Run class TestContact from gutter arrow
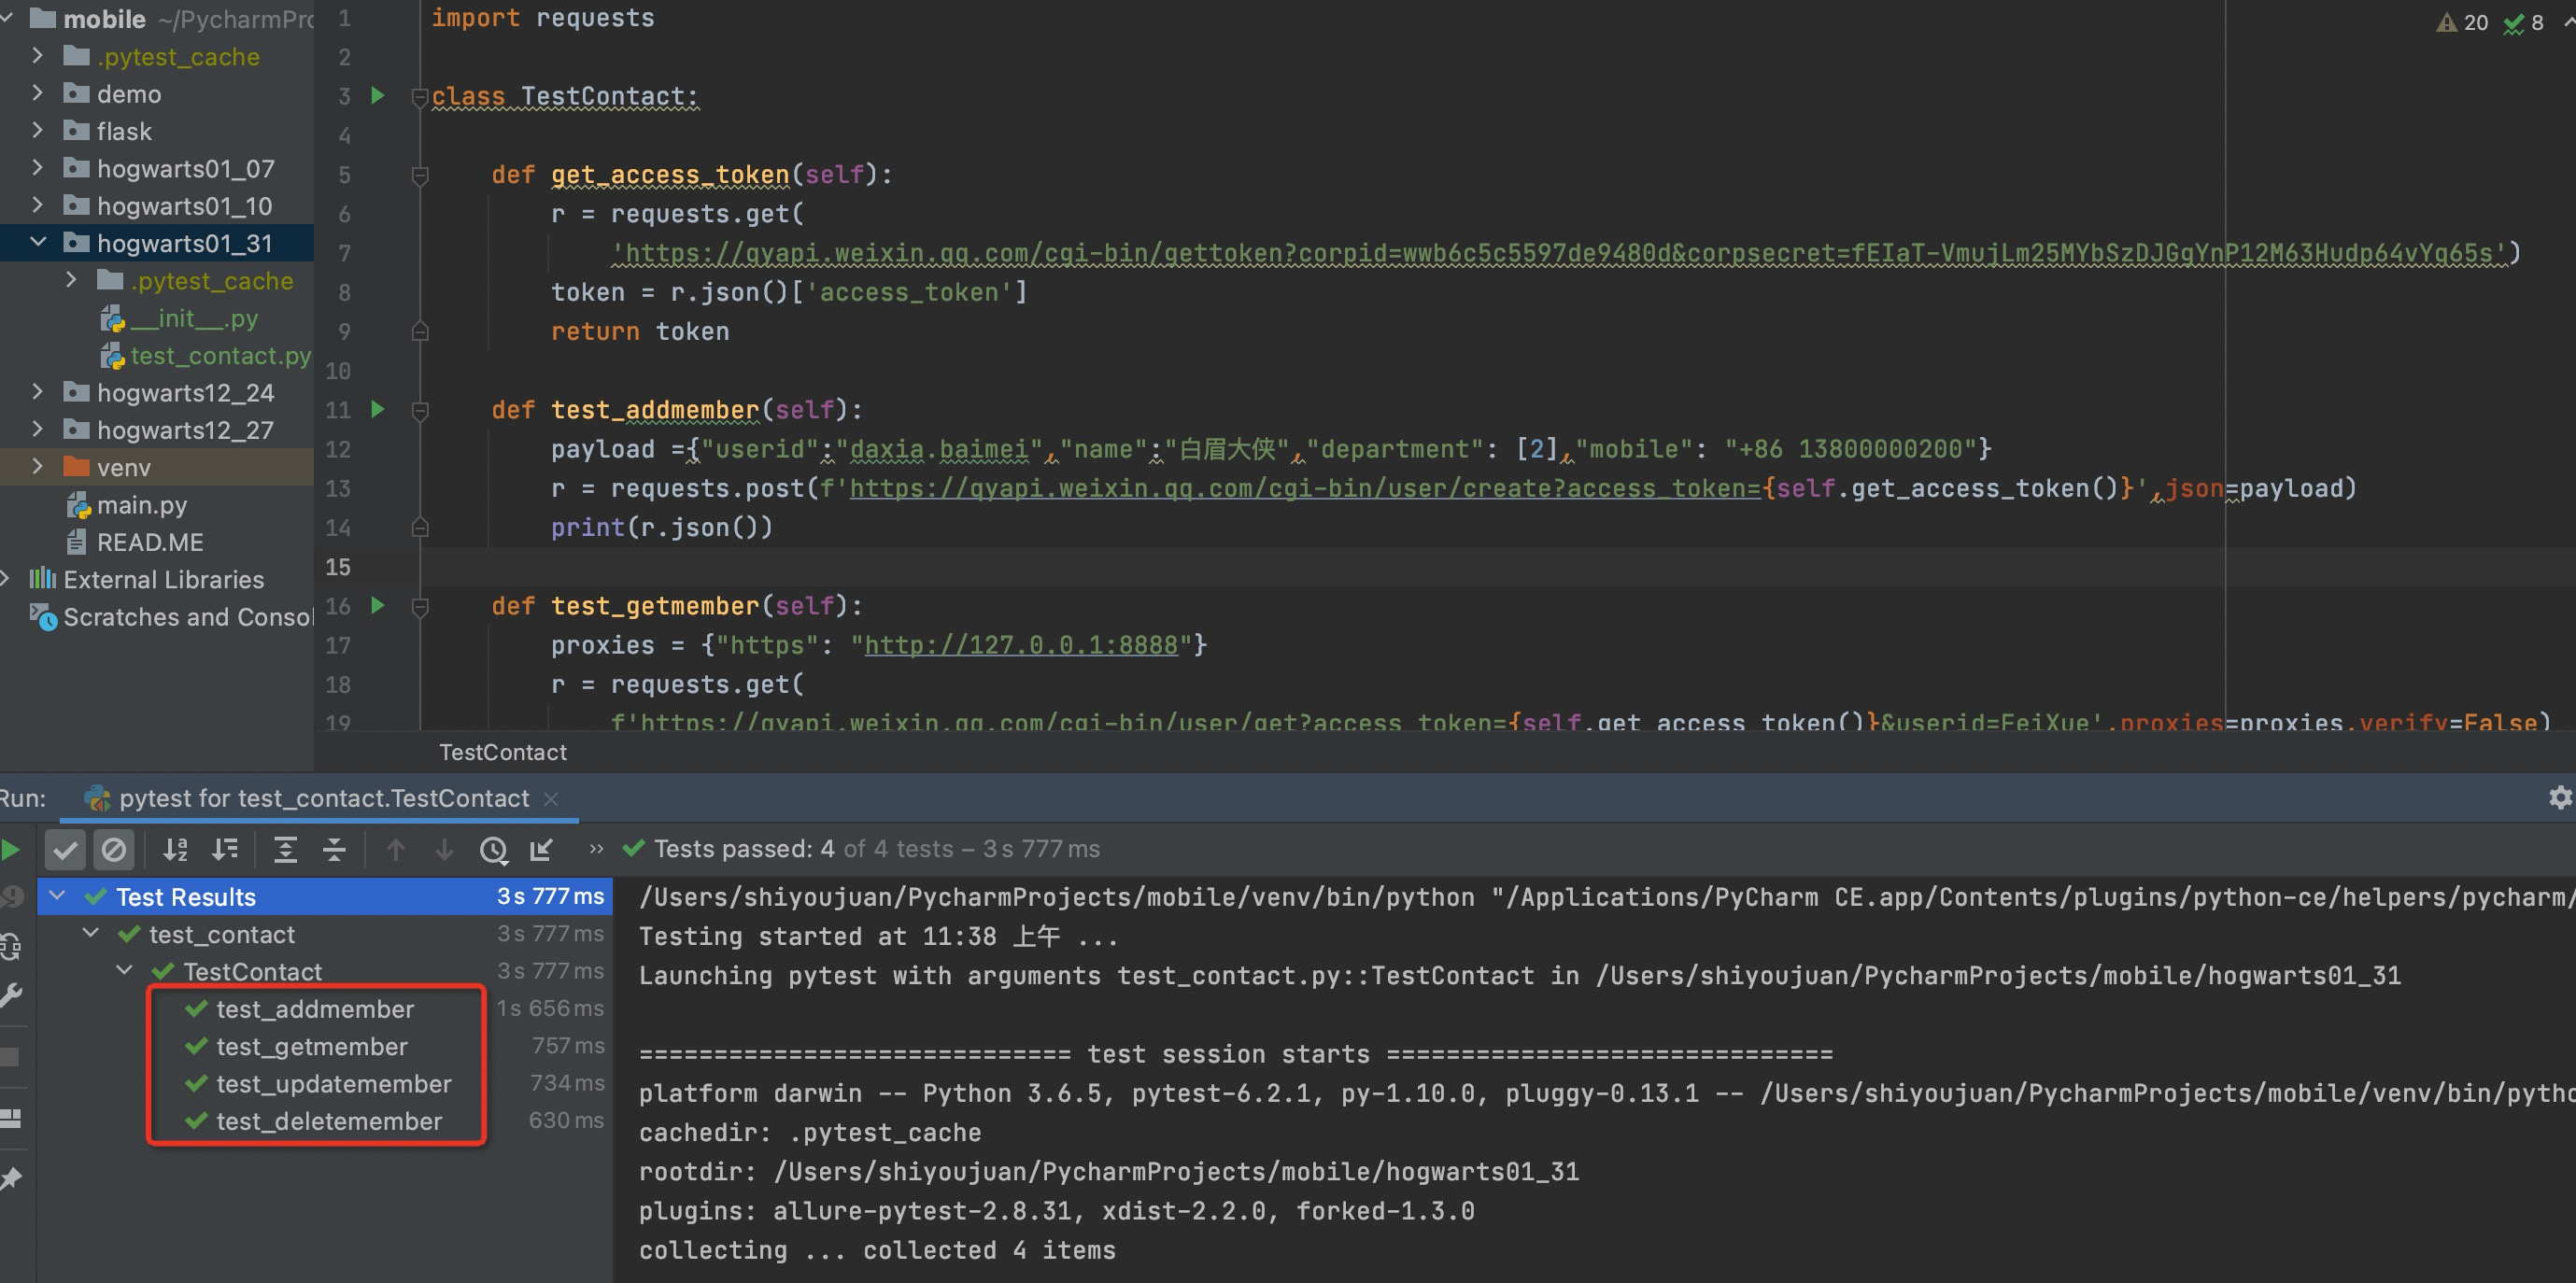The width and height of the screenshot is (2576, 1283). (x=378, y=96)
